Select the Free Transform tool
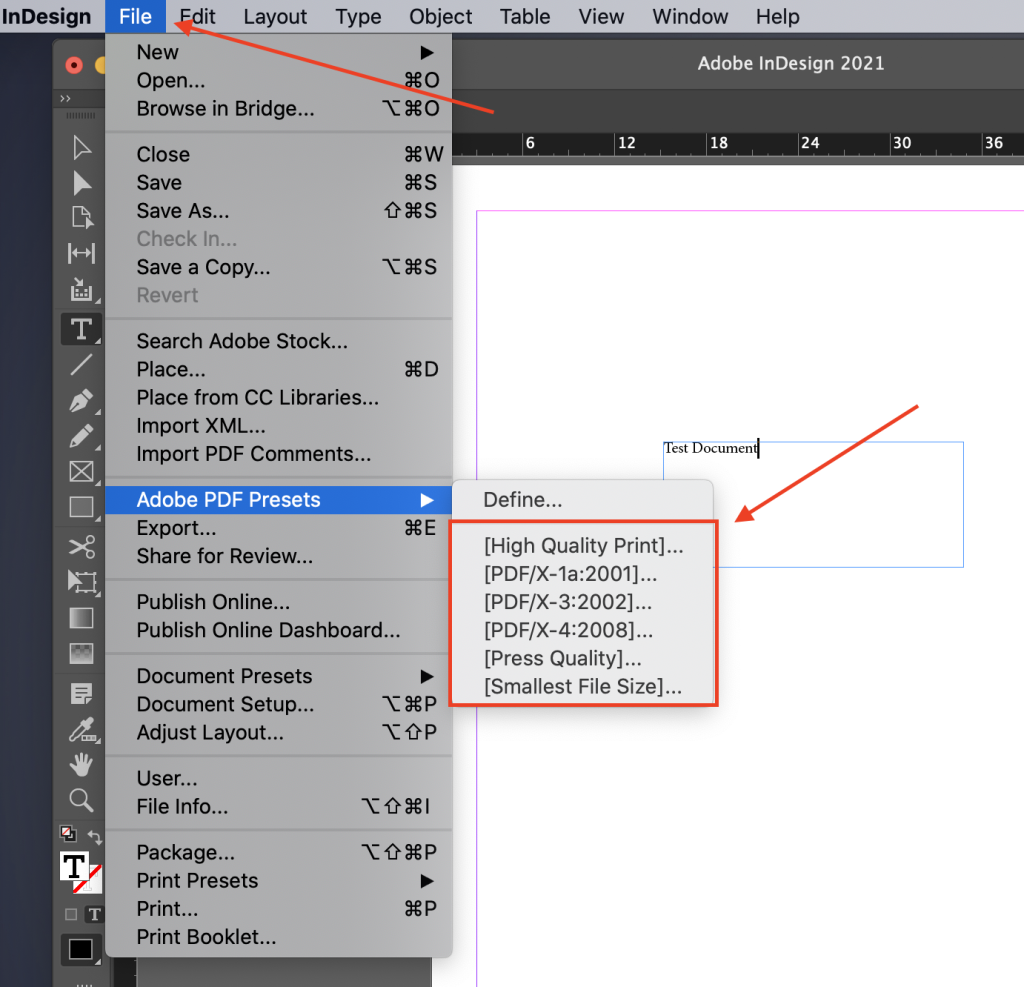The image size is (1024, 987). [81, 581]
